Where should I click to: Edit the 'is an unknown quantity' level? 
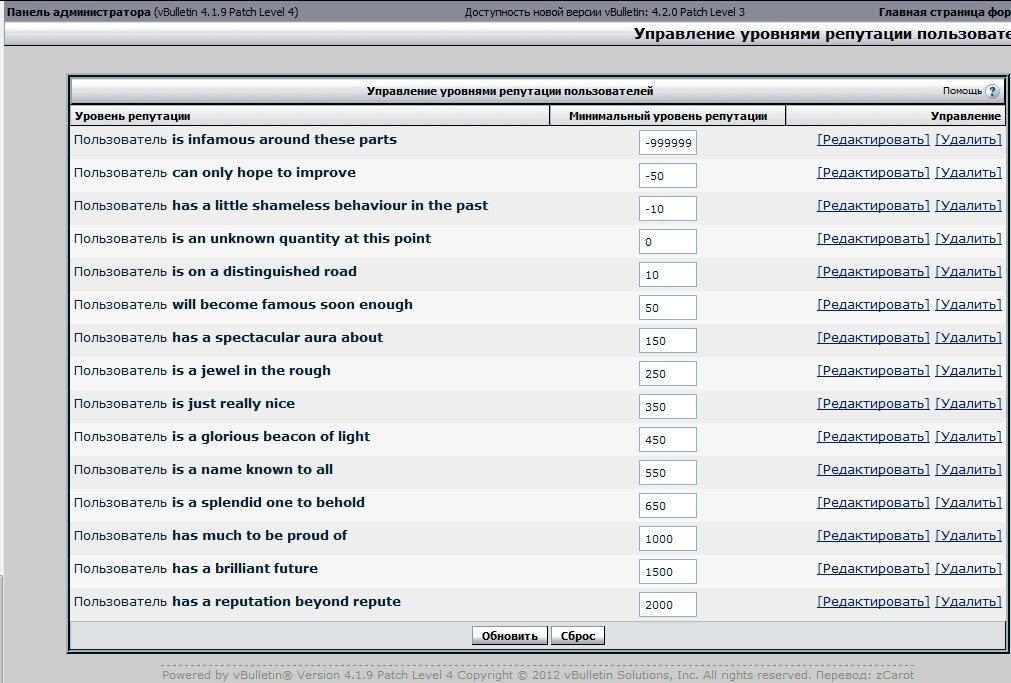[872, 239]
